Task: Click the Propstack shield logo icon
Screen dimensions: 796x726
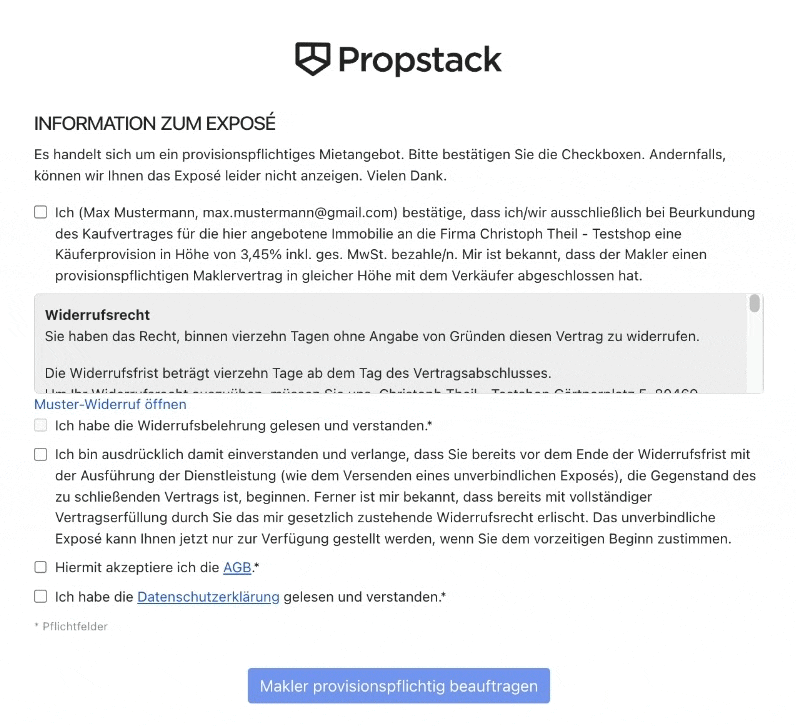Action: pyautogui.click(x=313, y=59)
